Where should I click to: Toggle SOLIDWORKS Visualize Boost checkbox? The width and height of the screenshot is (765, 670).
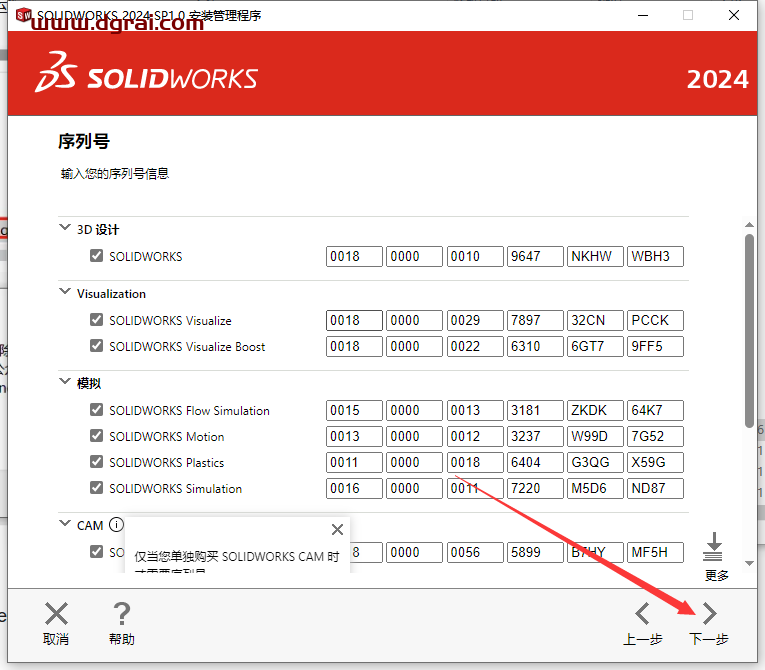pos(96,345)
